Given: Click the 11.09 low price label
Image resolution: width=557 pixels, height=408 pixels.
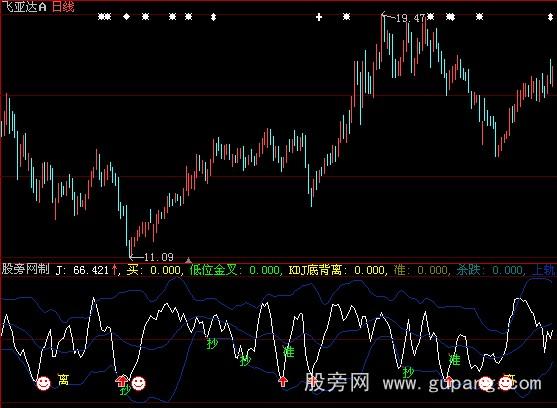Looking at the screenshot, I should tap(159, 257).
